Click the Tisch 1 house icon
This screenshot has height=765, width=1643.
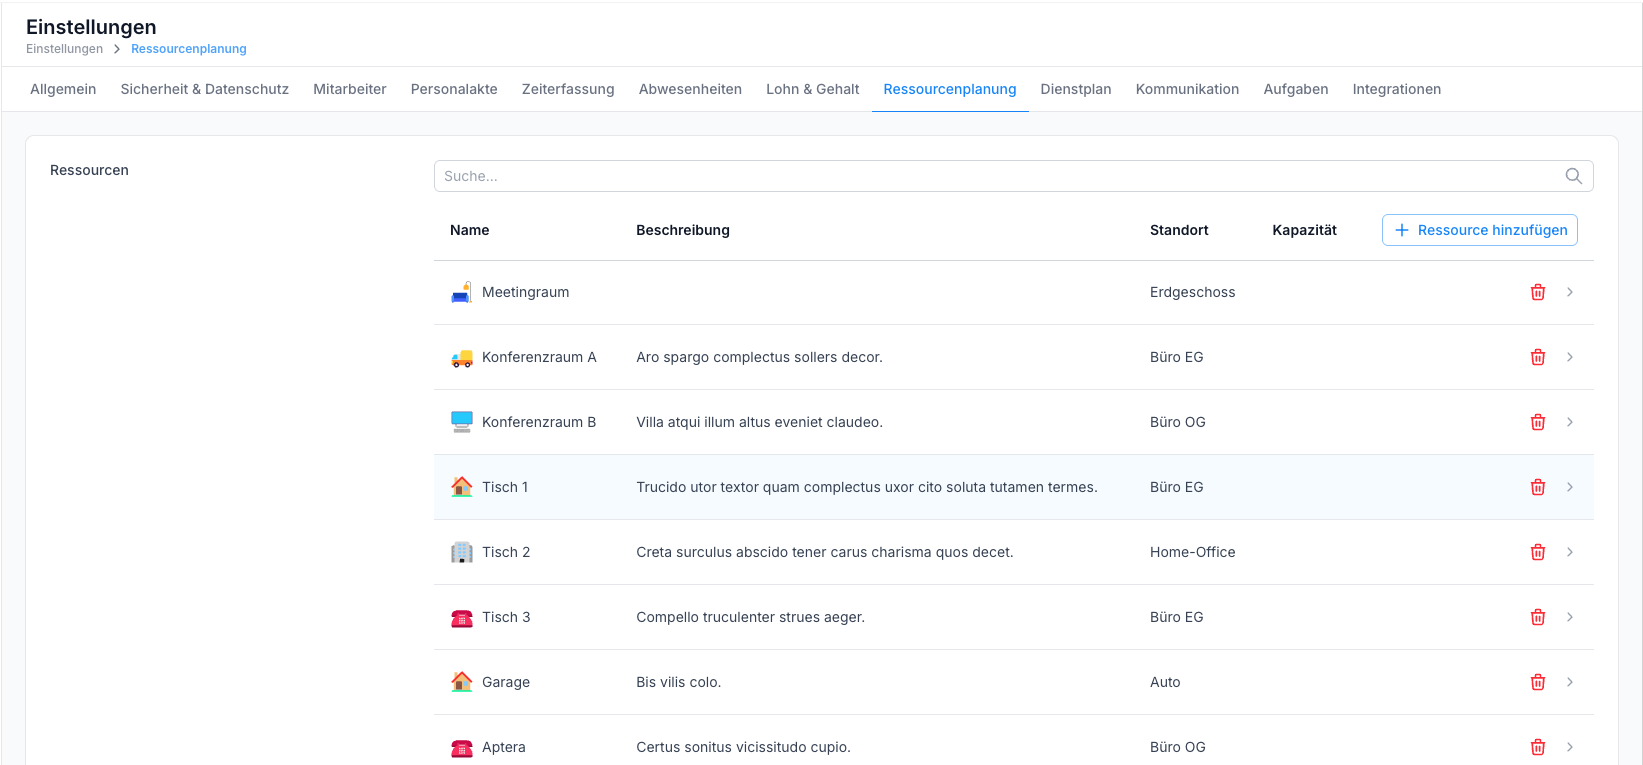coord(461,487)
